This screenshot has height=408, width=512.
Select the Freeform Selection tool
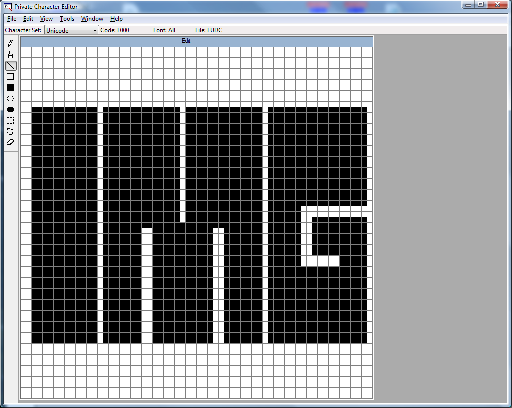11,131
